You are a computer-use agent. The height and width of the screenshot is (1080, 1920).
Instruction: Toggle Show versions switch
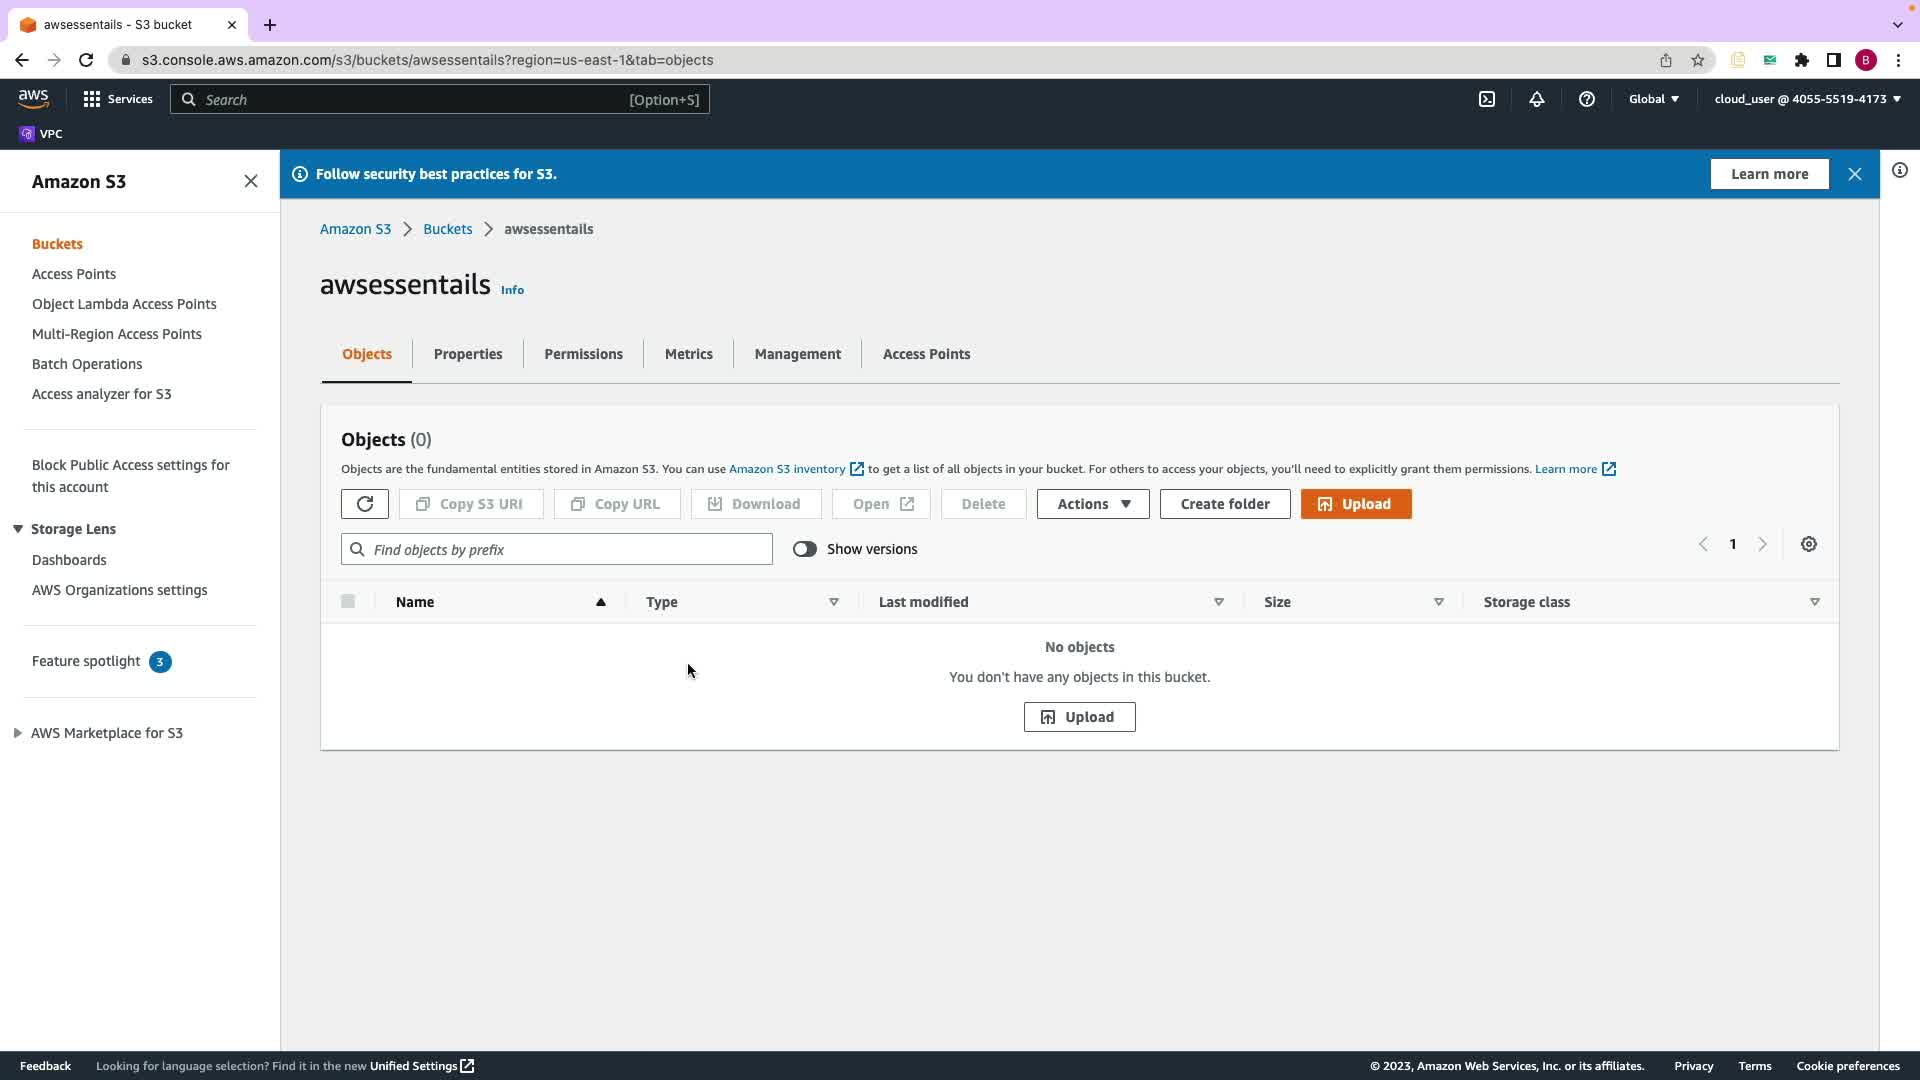coord(805,549)
